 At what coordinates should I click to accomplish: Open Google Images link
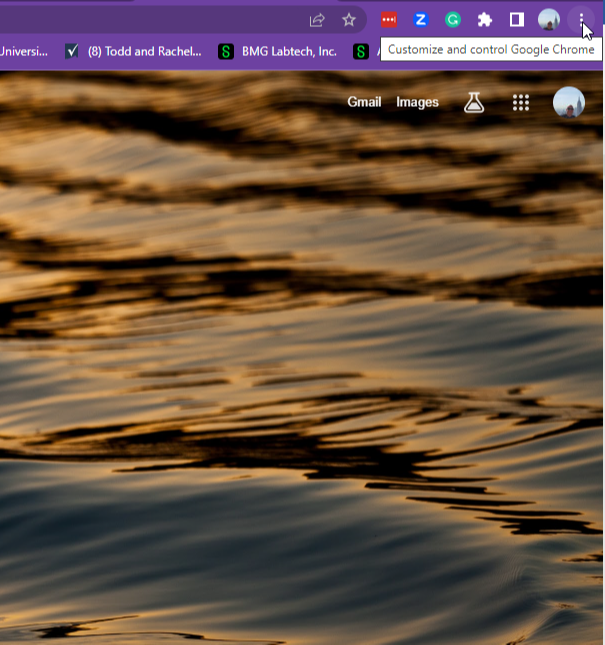tap(417, 102)
